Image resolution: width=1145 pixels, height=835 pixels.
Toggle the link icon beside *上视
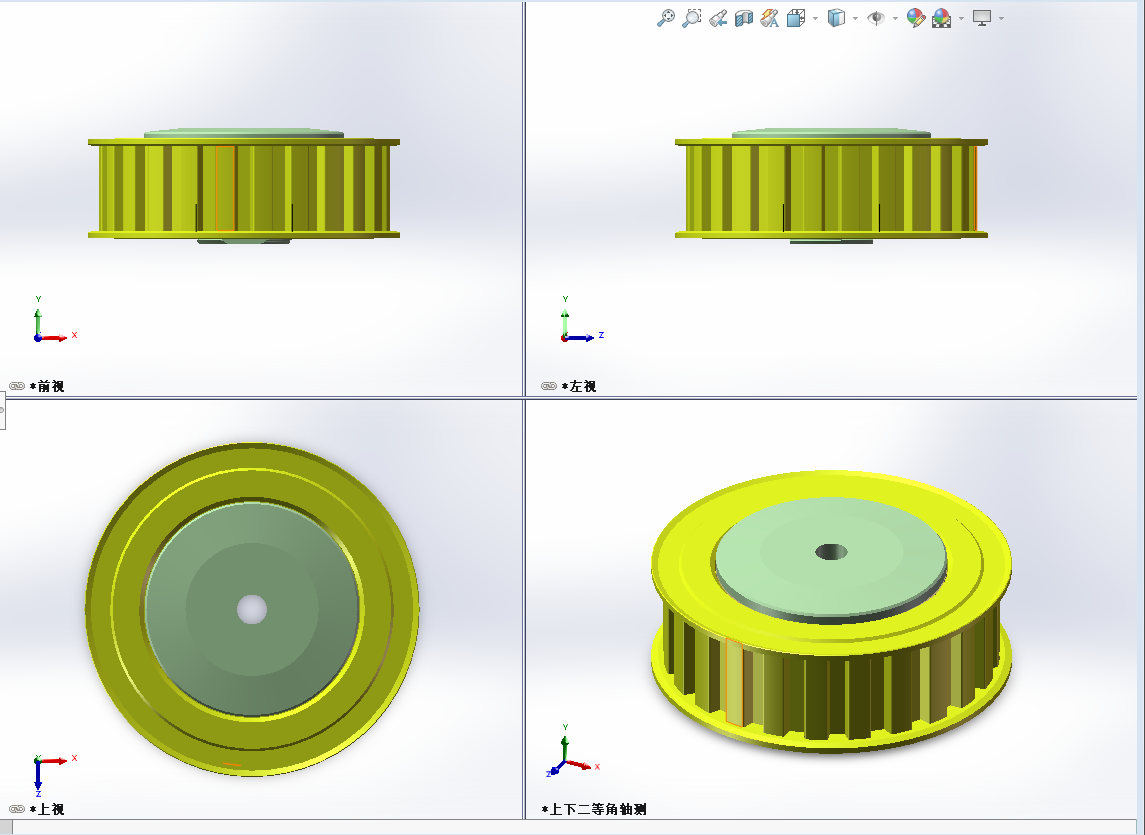(x=17, y=809)
